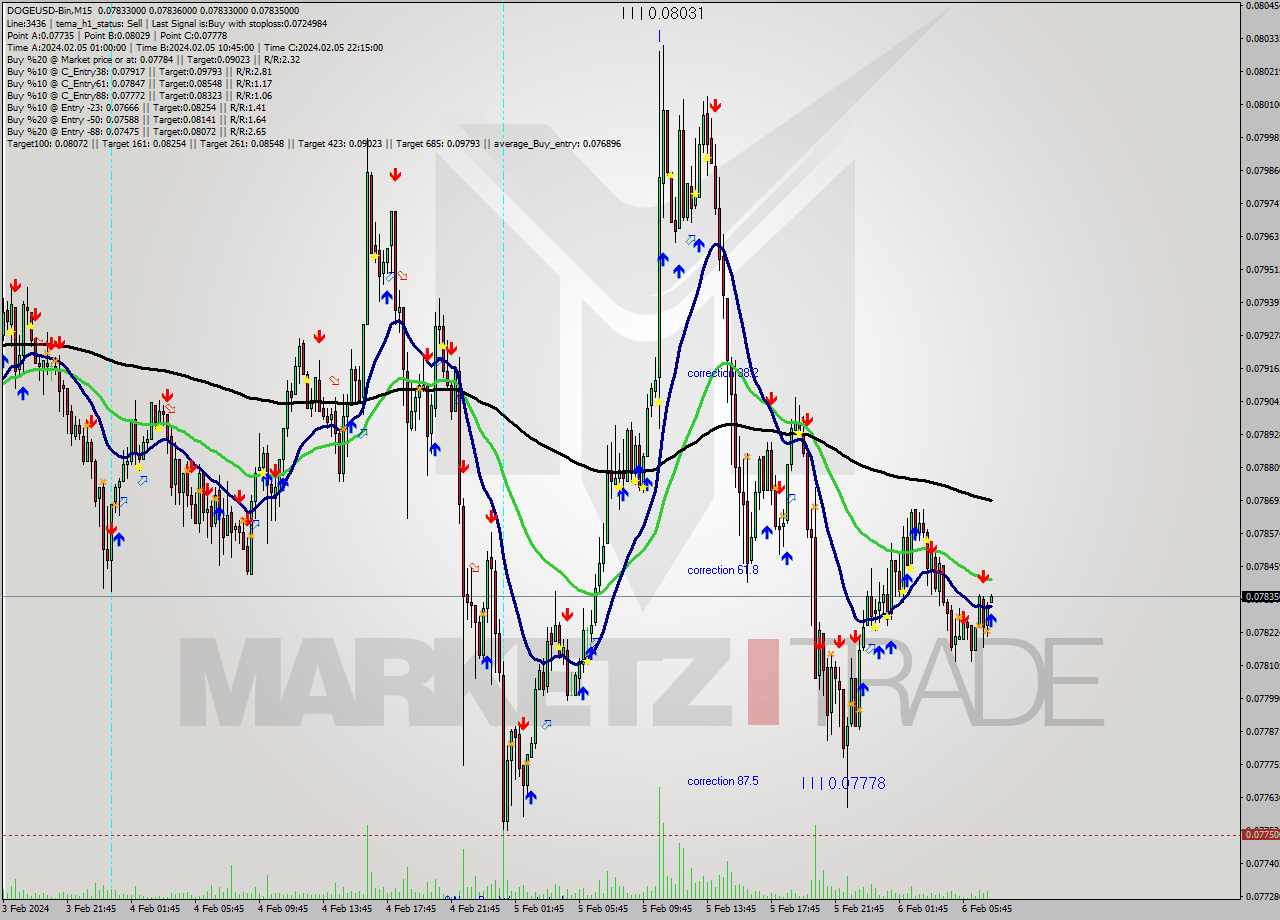Click the 0.07904 price axis label
1280x920 pixels.
[1262, 401]
